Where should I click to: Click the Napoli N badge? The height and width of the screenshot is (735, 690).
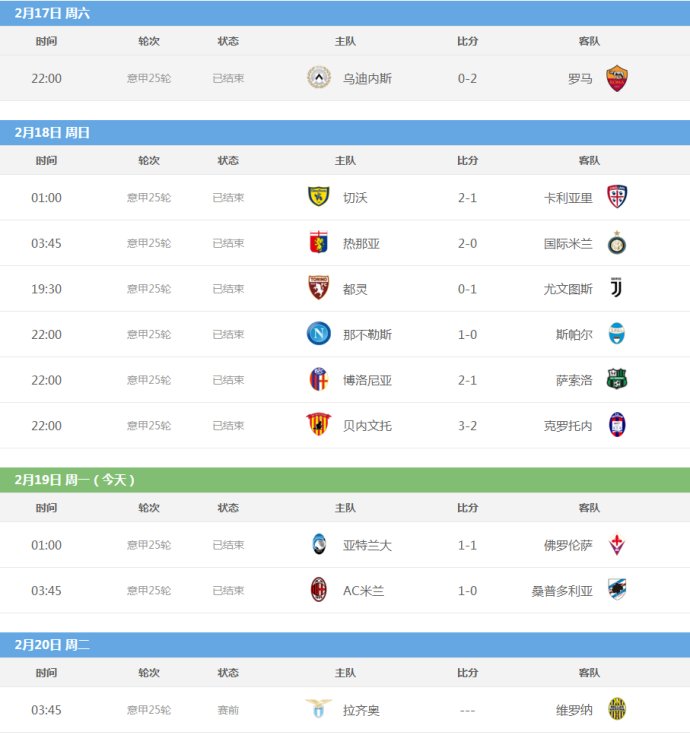click(x=319, y=333)
